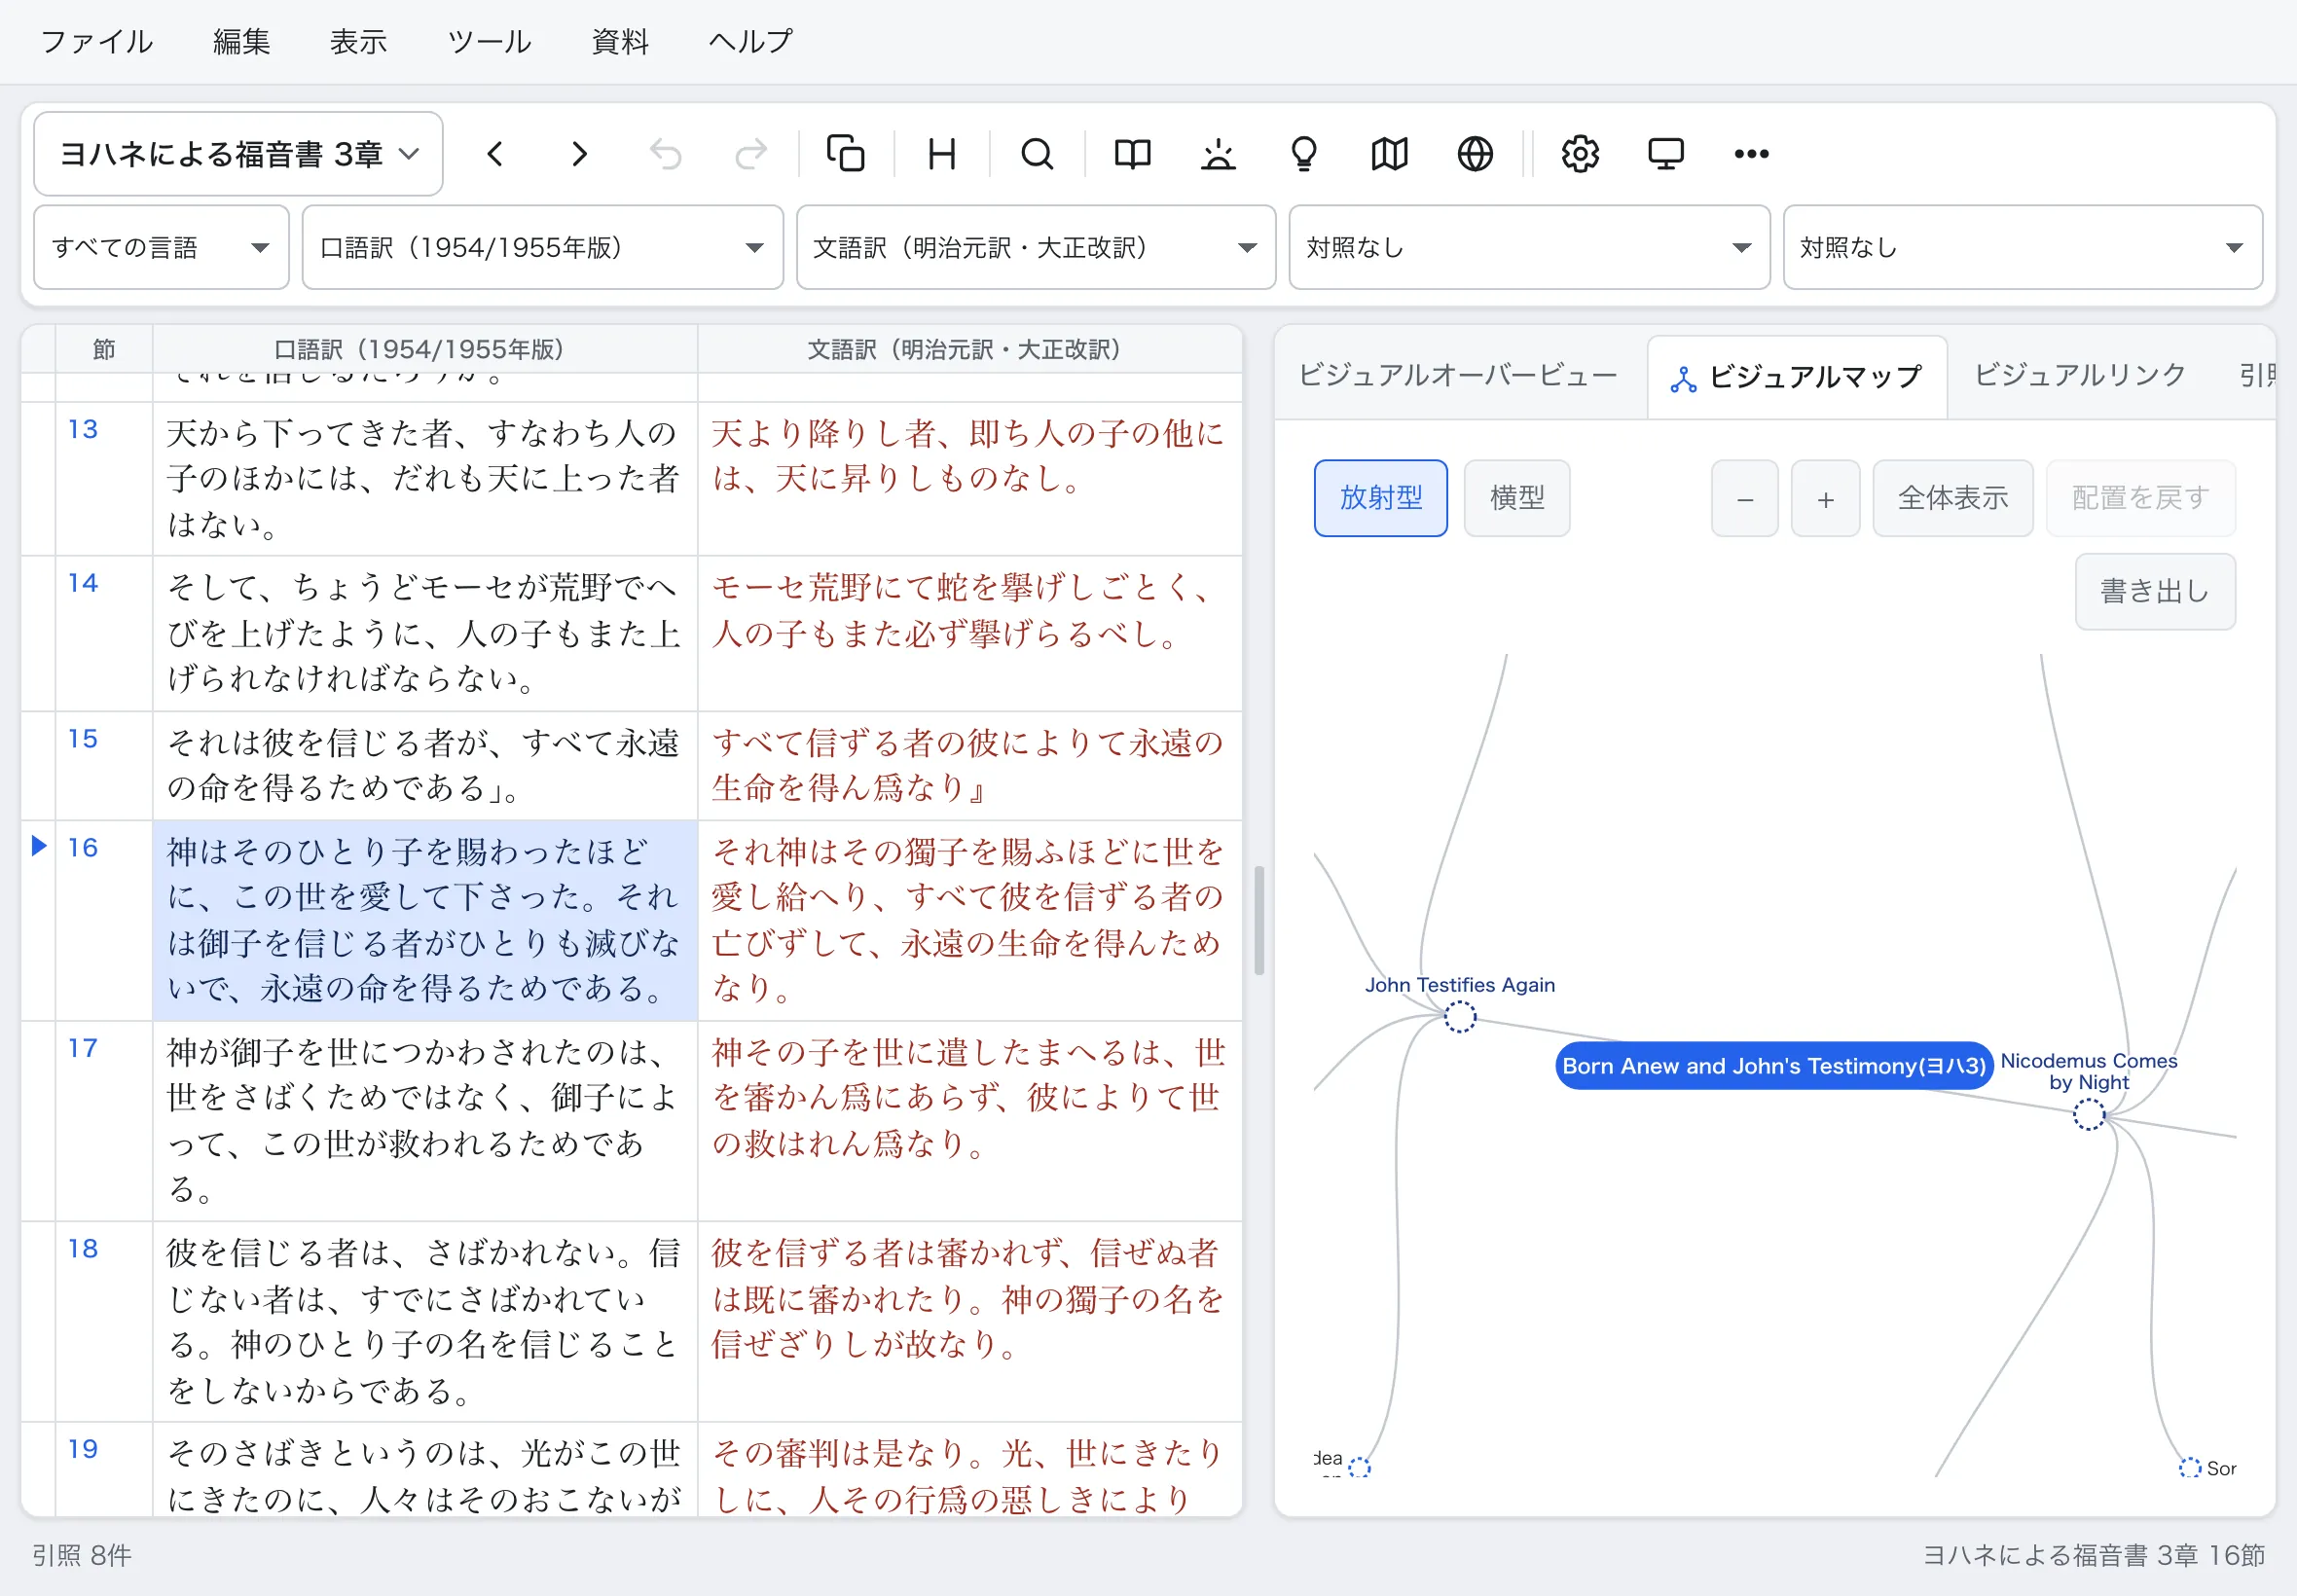Switch to ビジュアルオーバービュー tab
The image size is (2297, 1596).
[1458, 375]
